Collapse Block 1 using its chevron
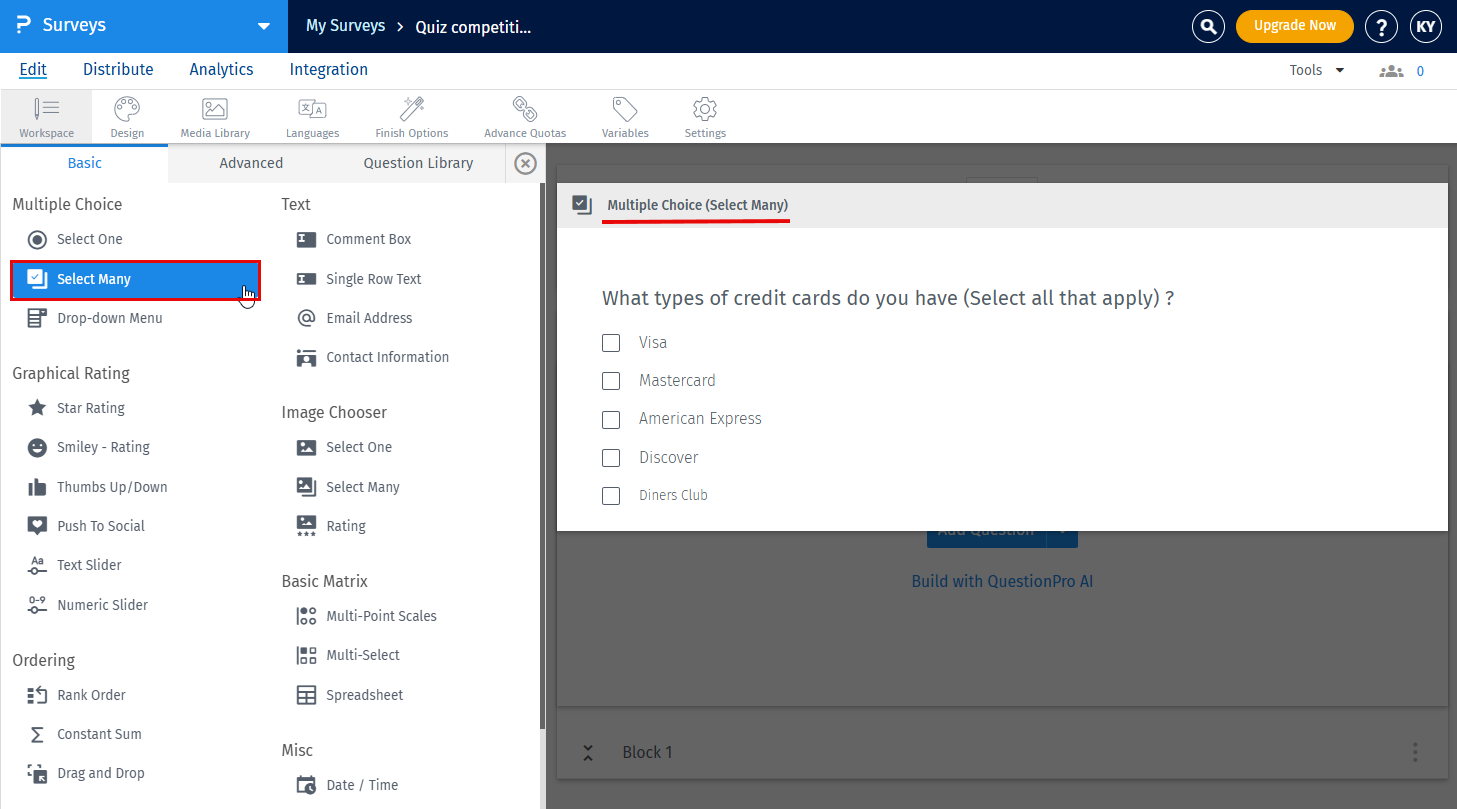The image size is (1457, 809). tap(588, 751)
